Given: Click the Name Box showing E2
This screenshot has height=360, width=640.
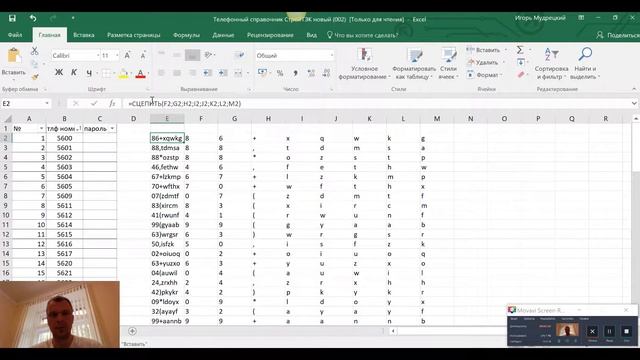Looking at the screenshot, I should click(x=25, y=104).
